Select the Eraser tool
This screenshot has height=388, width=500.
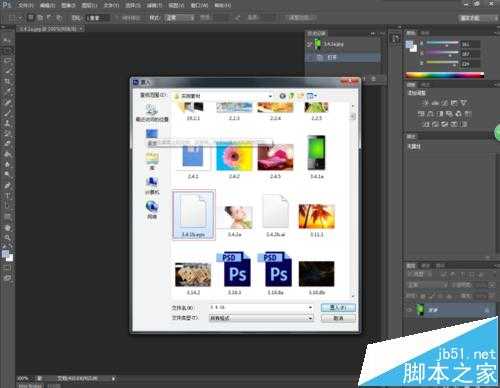point(7,144)
